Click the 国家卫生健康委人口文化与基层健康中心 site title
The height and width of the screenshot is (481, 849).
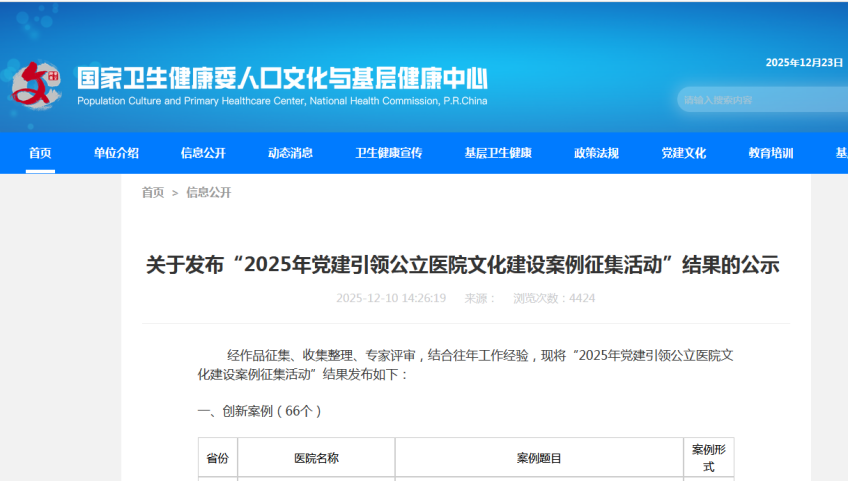282,77
